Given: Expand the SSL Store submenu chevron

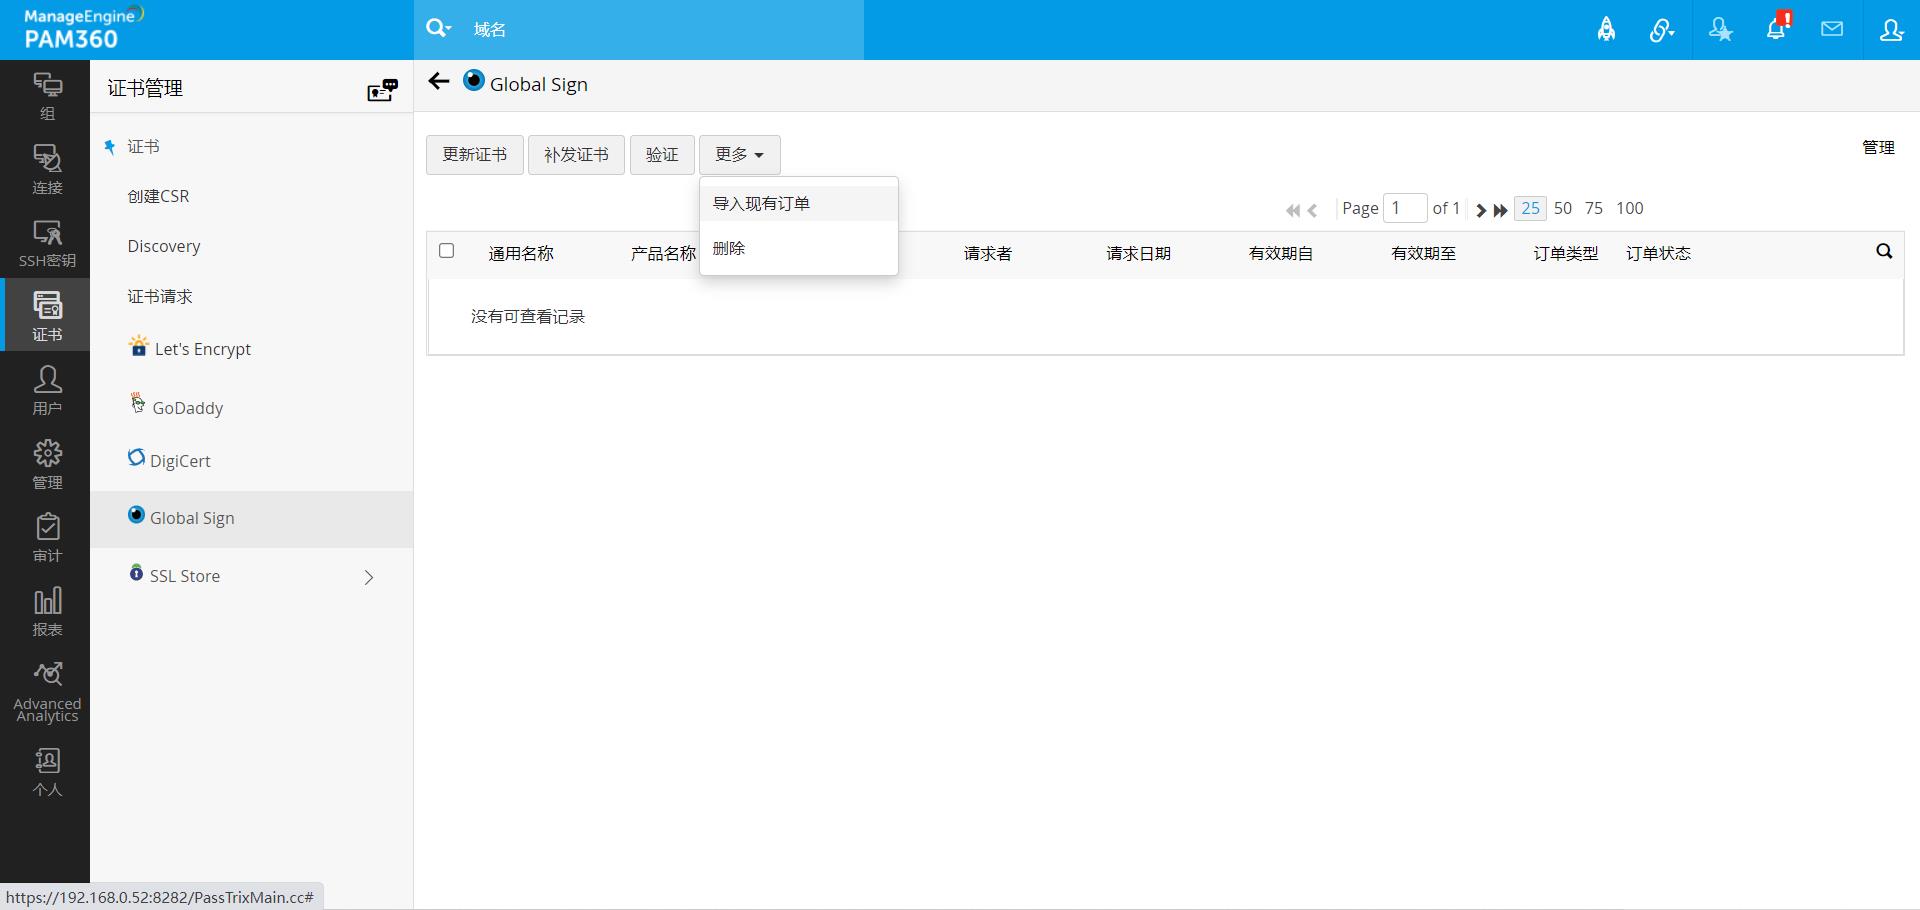Looking at the screenshot, I should point(369,577).
